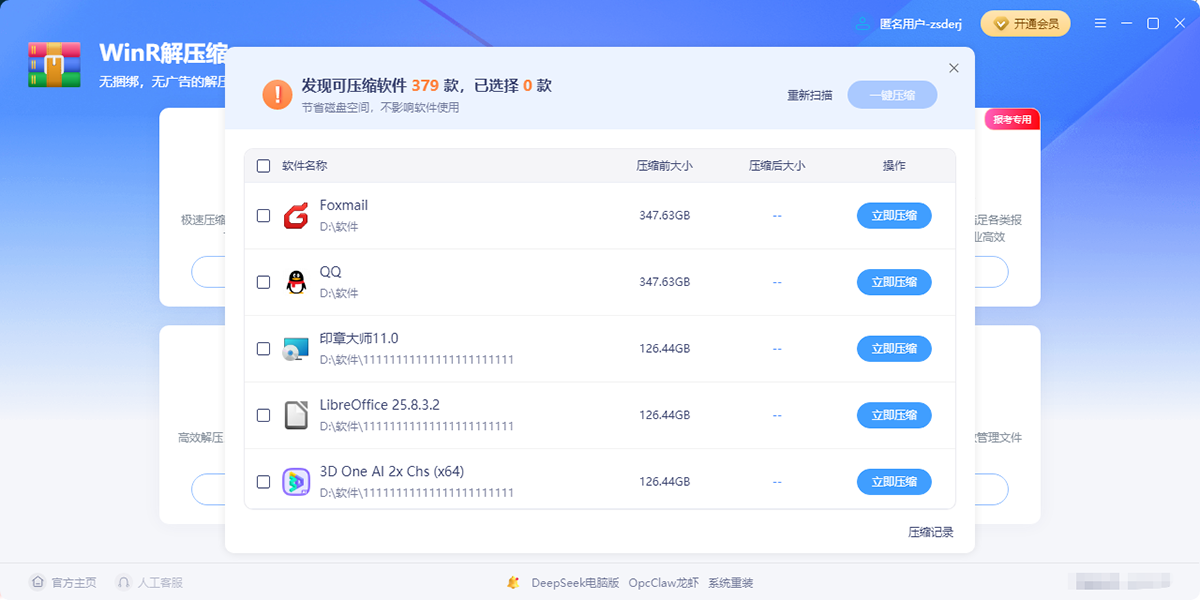Click the 一键压缩 button
The height and width of the screenshot is (600, 1200).
tap(892, 95)
